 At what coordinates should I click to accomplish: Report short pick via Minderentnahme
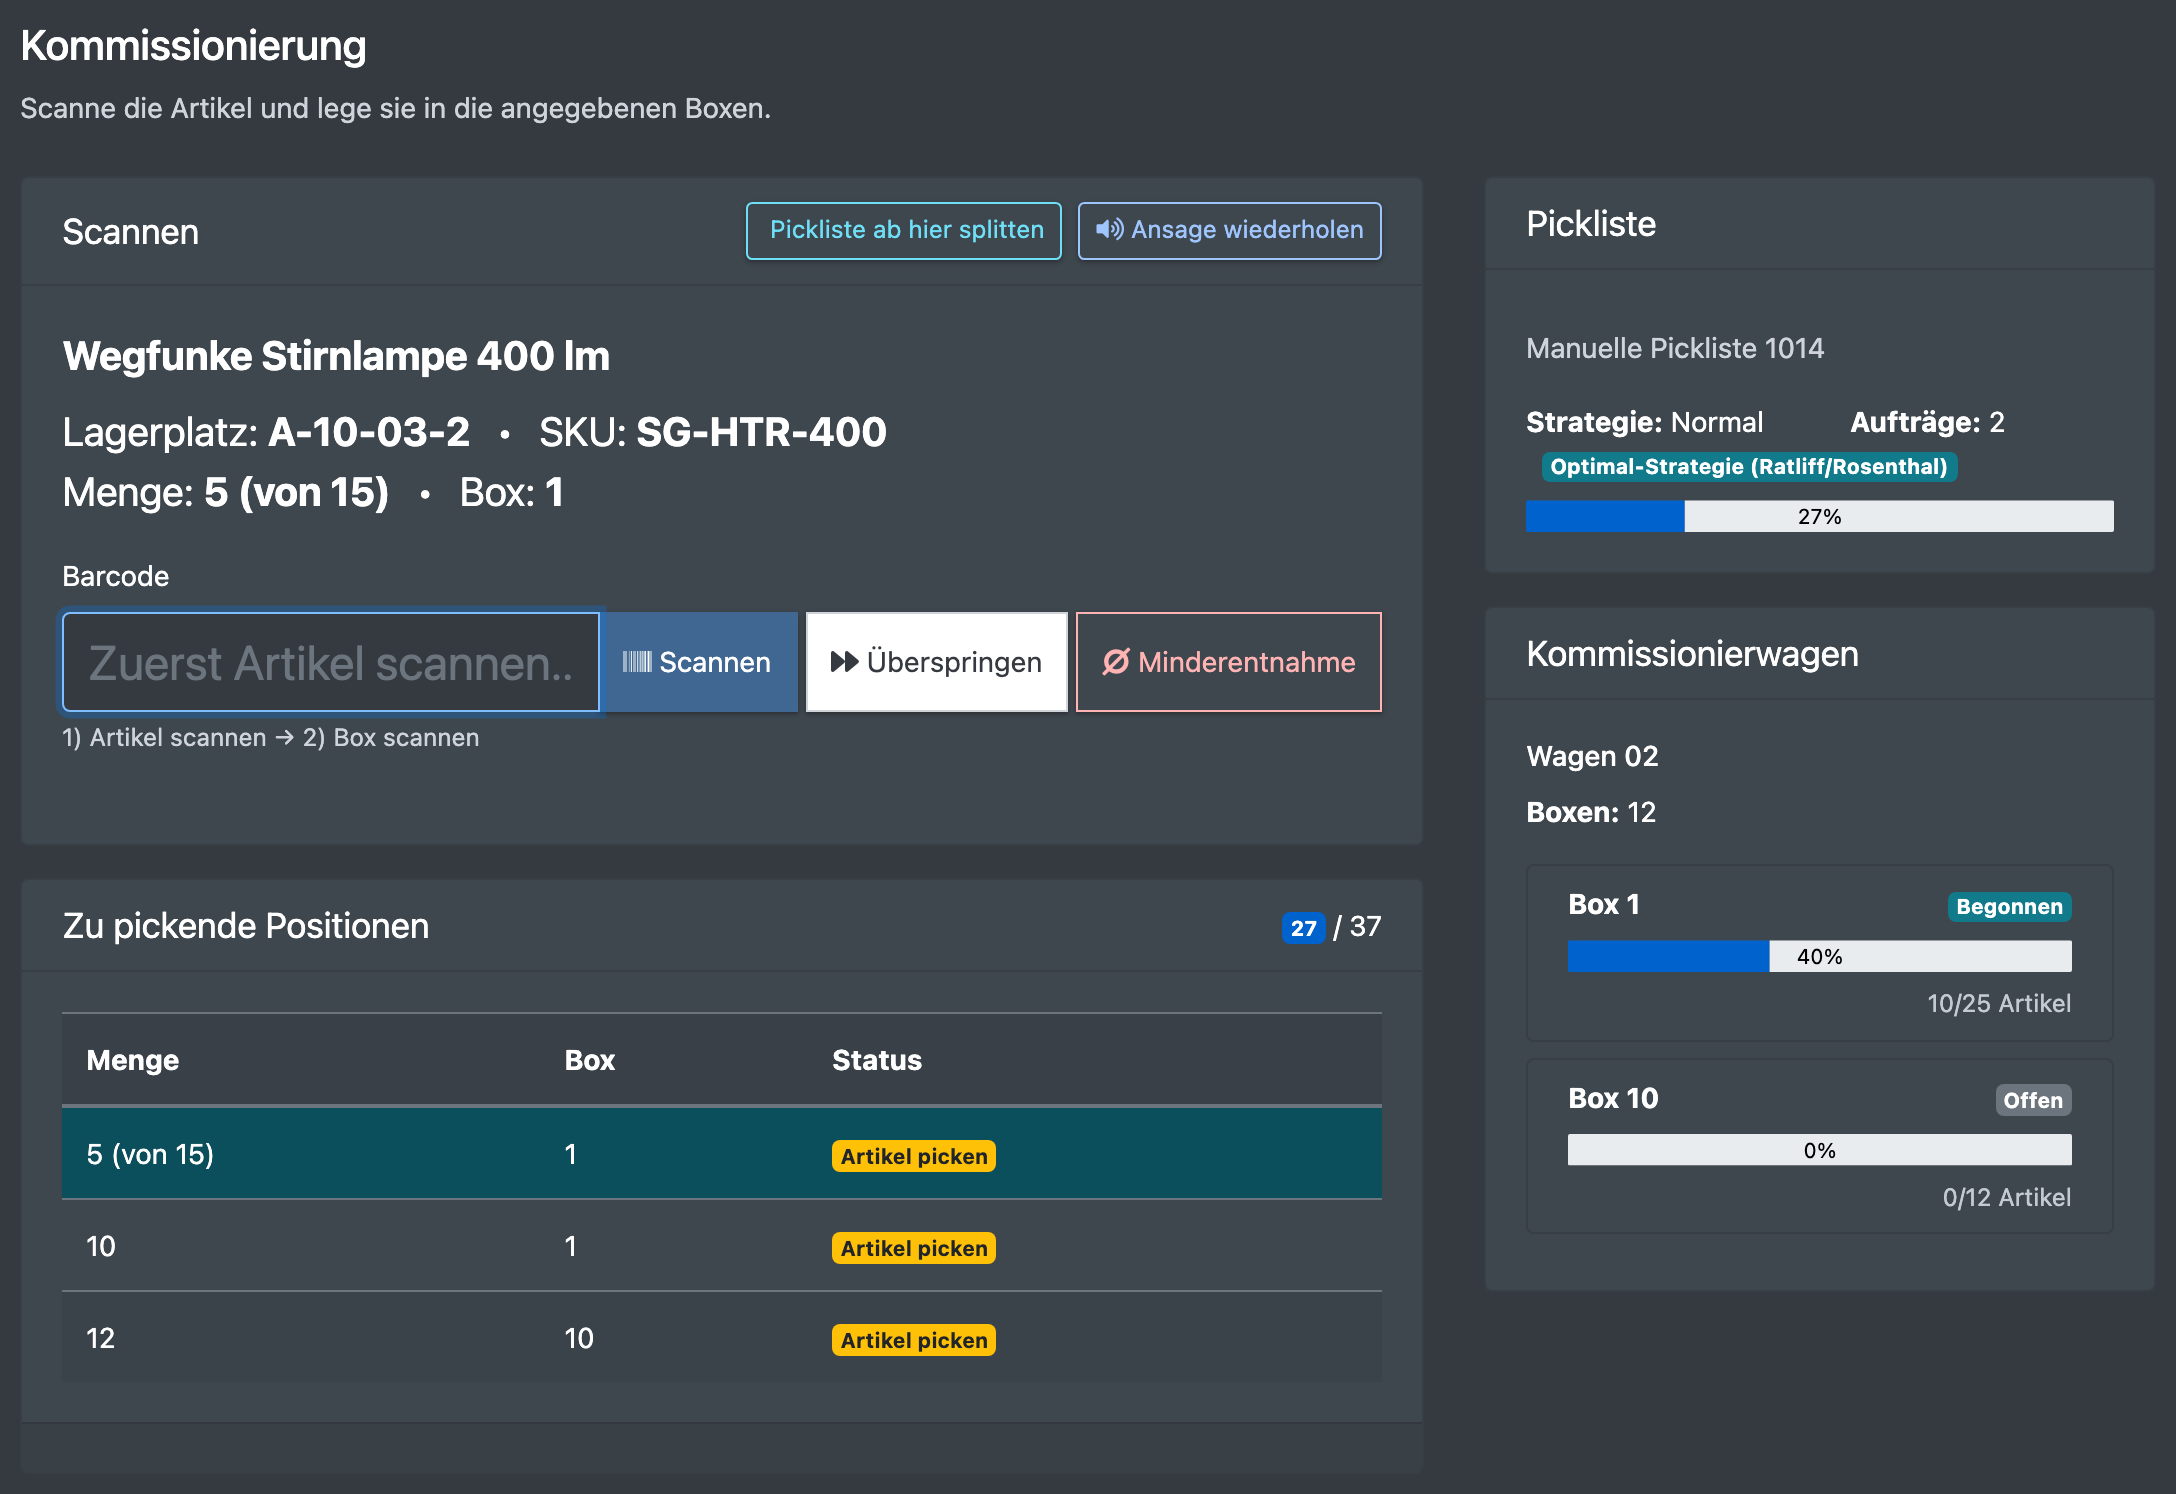coord(1229,662)
